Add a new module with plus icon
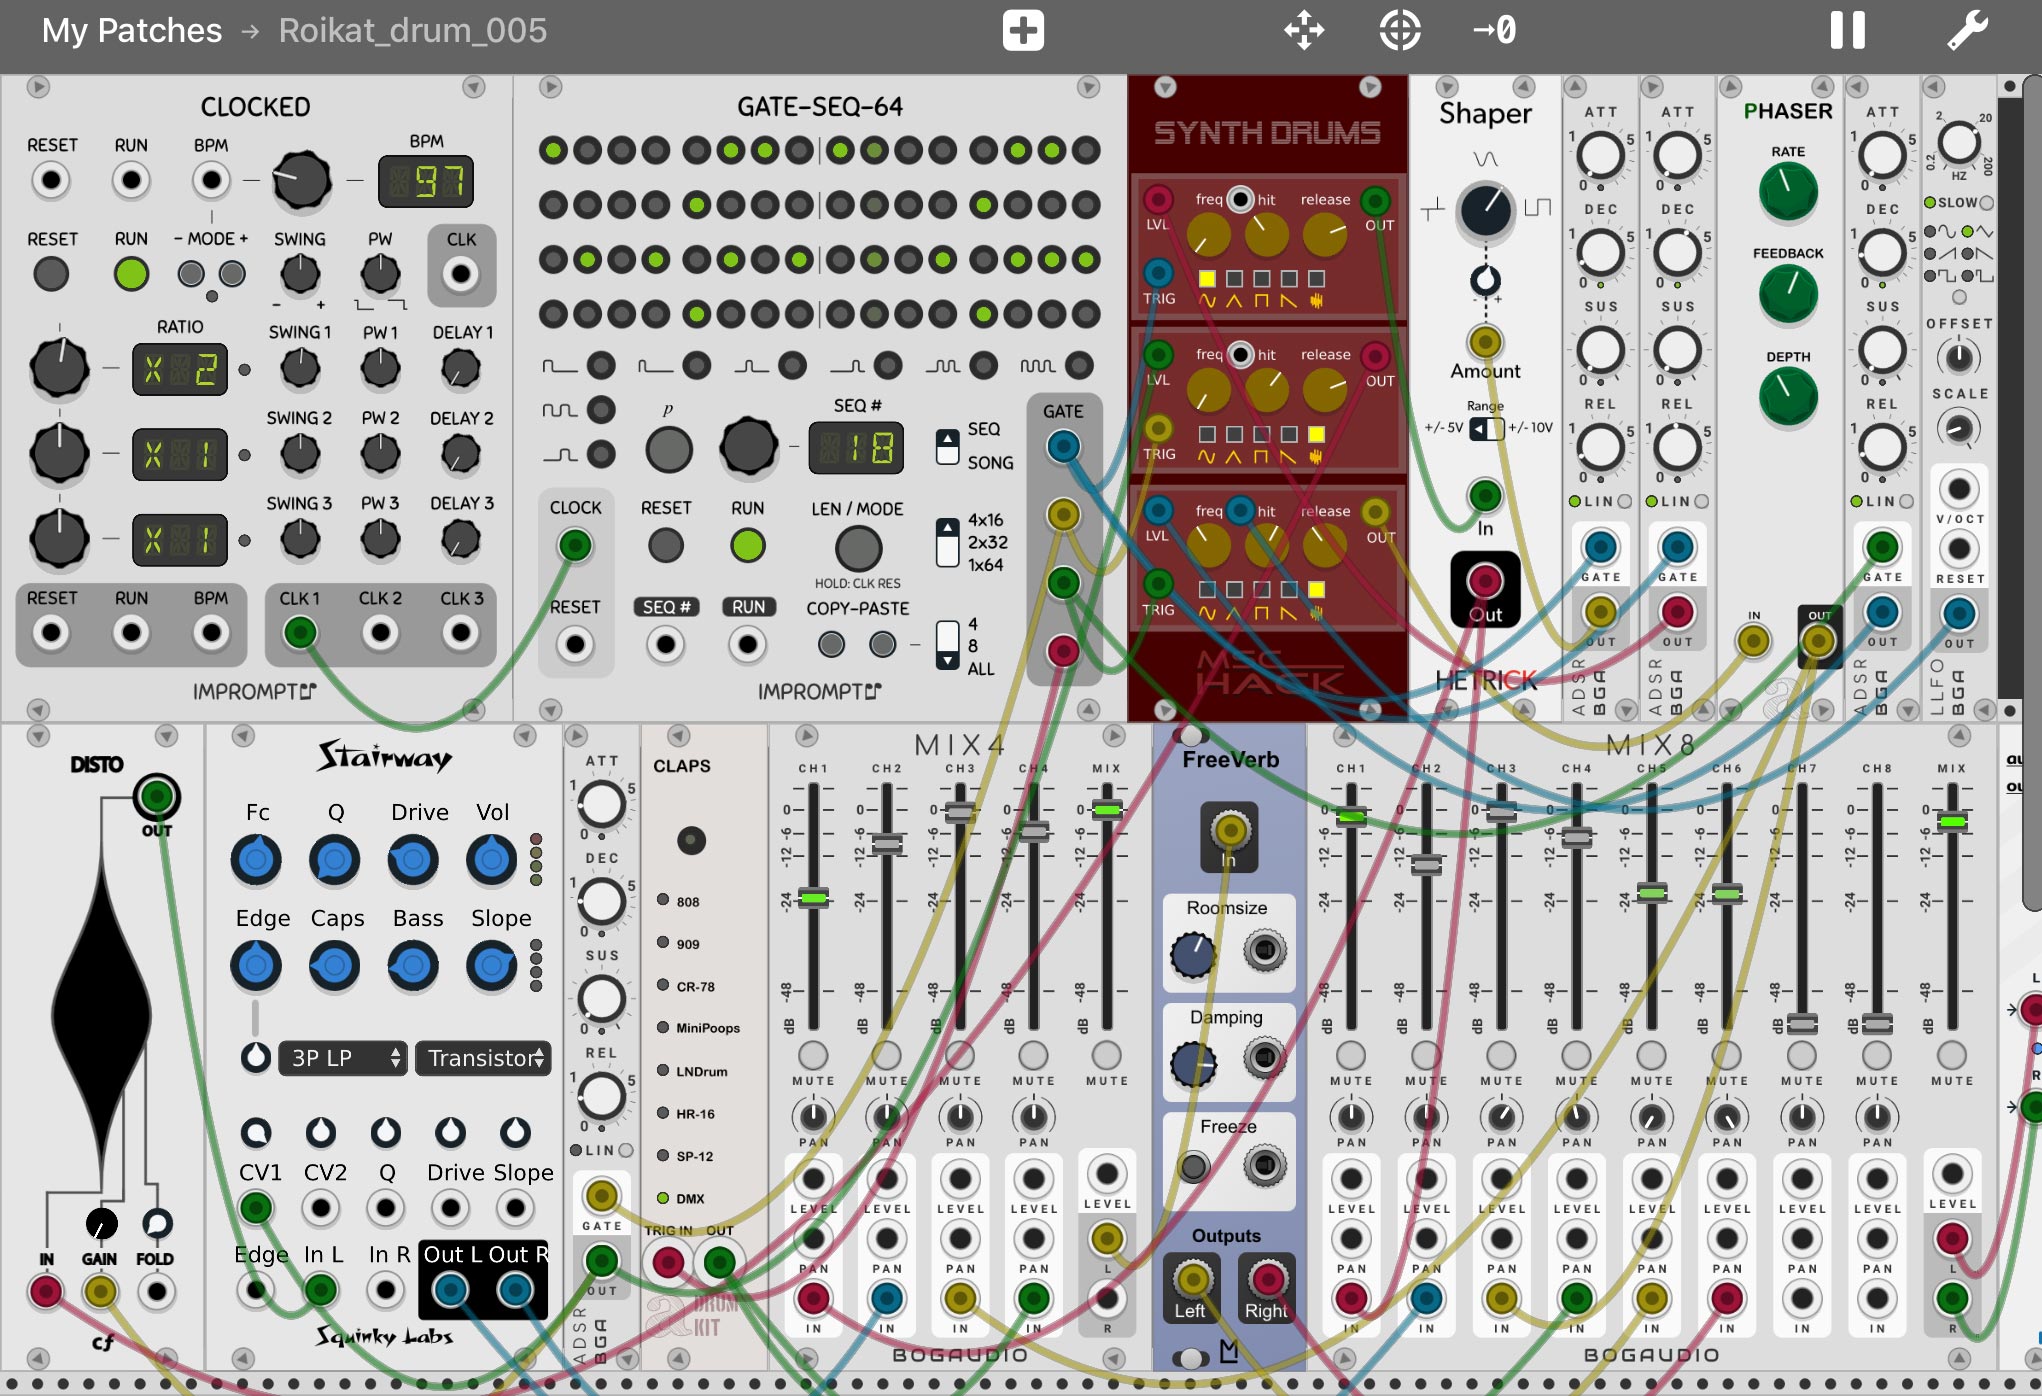2042x1396 pixels. pos(1023,30)
